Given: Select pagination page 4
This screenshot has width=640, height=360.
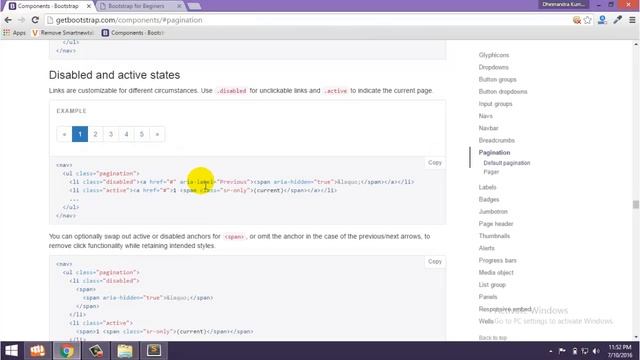Looking at the screenshot, I should point(127,134).
